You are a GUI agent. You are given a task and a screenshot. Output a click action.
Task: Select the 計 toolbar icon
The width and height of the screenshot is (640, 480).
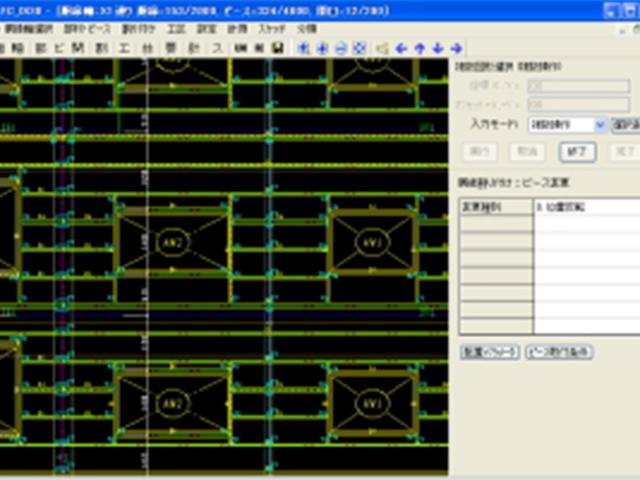pos(194,47)
